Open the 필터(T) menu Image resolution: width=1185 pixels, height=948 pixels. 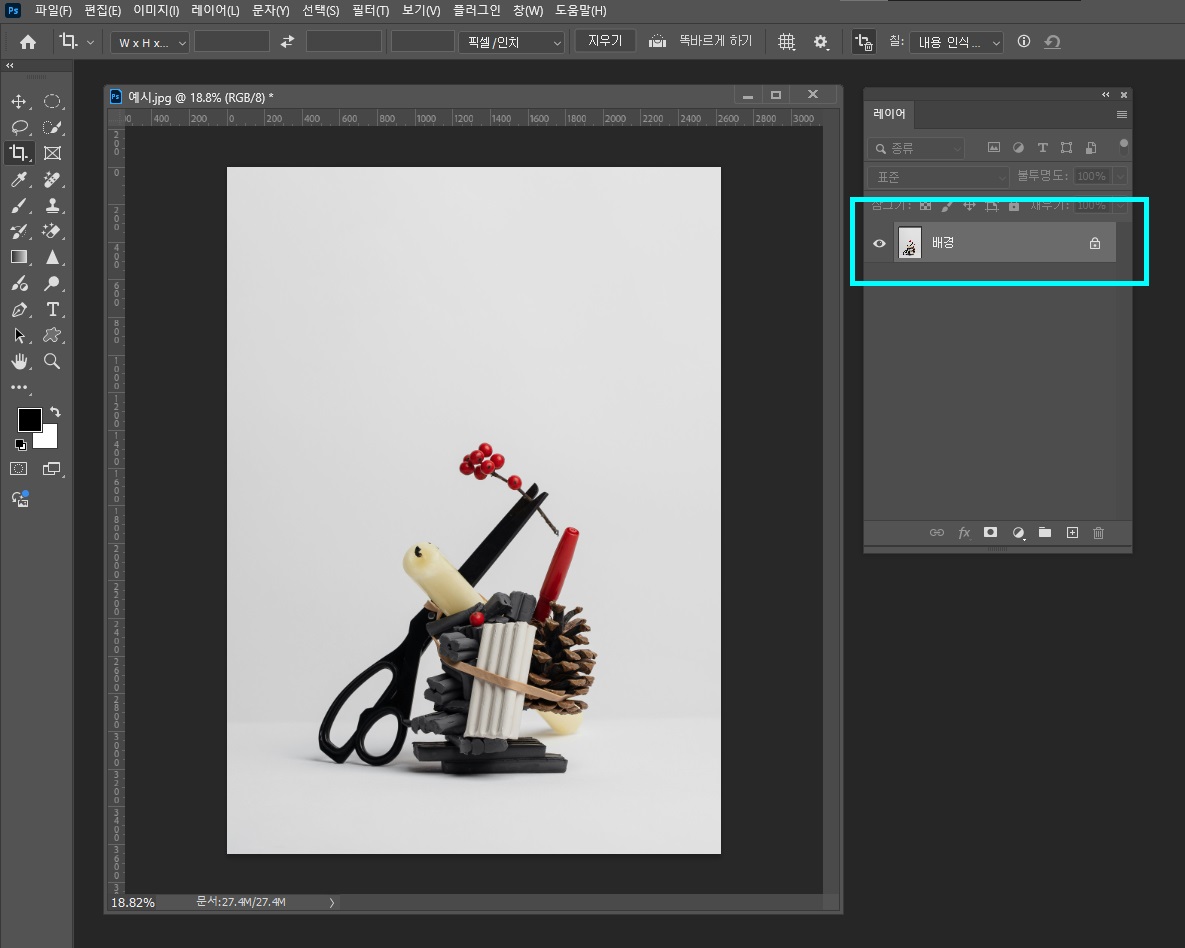(x=370, y=11)
